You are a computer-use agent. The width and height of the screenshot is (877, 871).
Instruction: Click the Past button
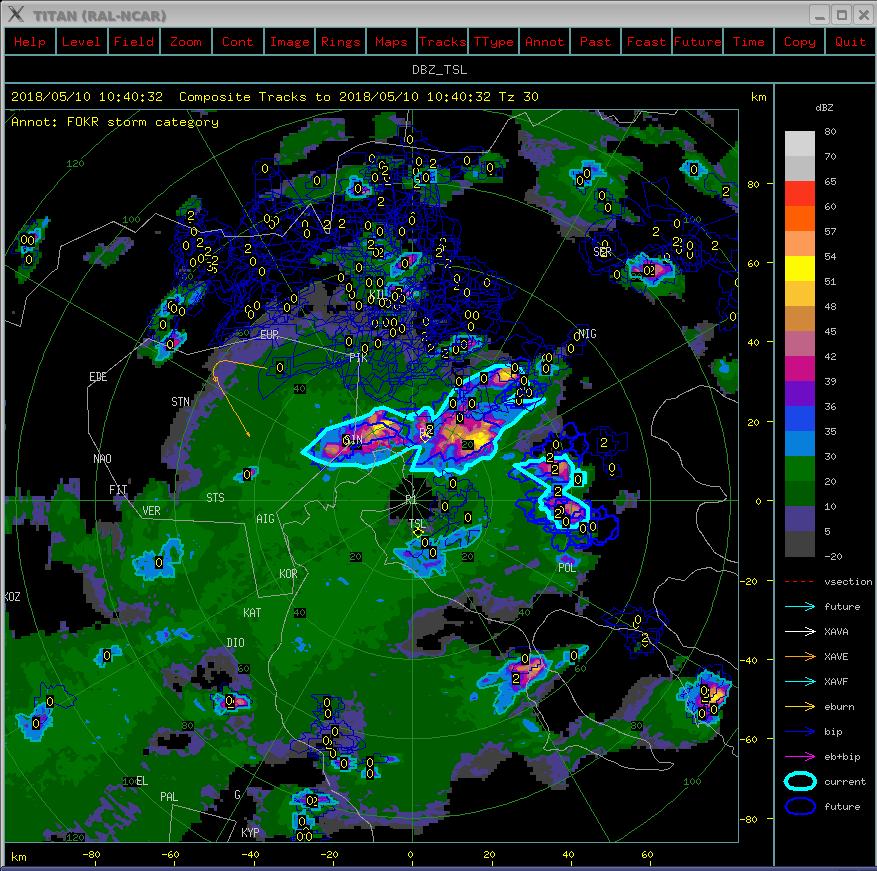[x=595, y=42]
